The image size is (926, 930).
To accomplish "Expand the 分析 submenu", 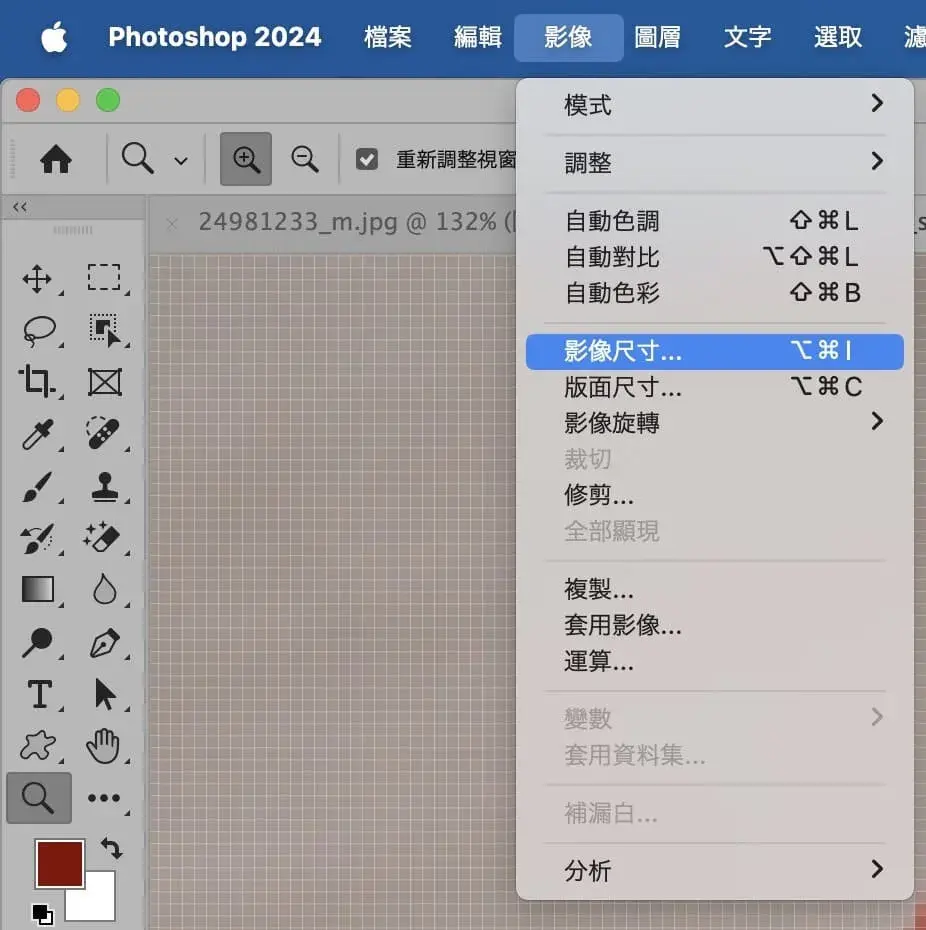I will click(715, 870).
